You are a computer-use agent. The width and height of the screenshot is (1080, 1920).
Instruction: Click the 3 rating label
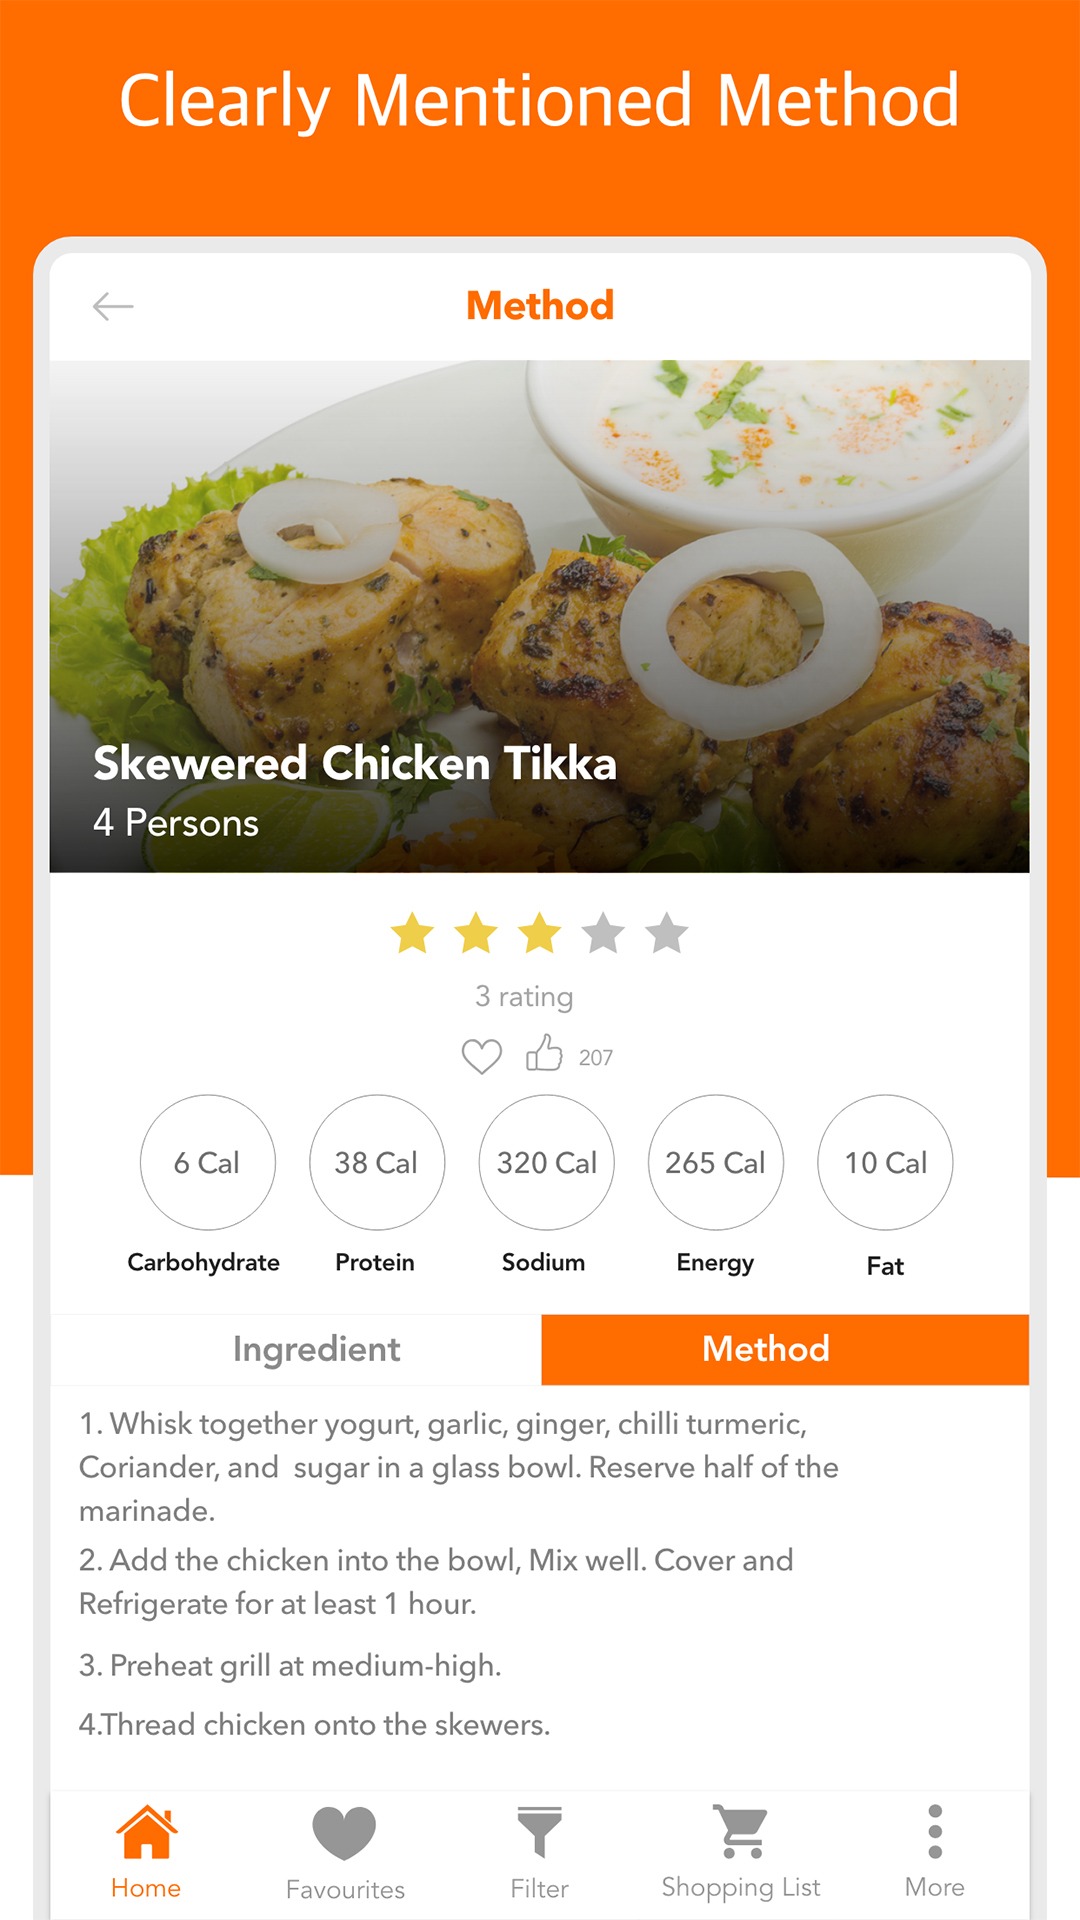(523, 995)
